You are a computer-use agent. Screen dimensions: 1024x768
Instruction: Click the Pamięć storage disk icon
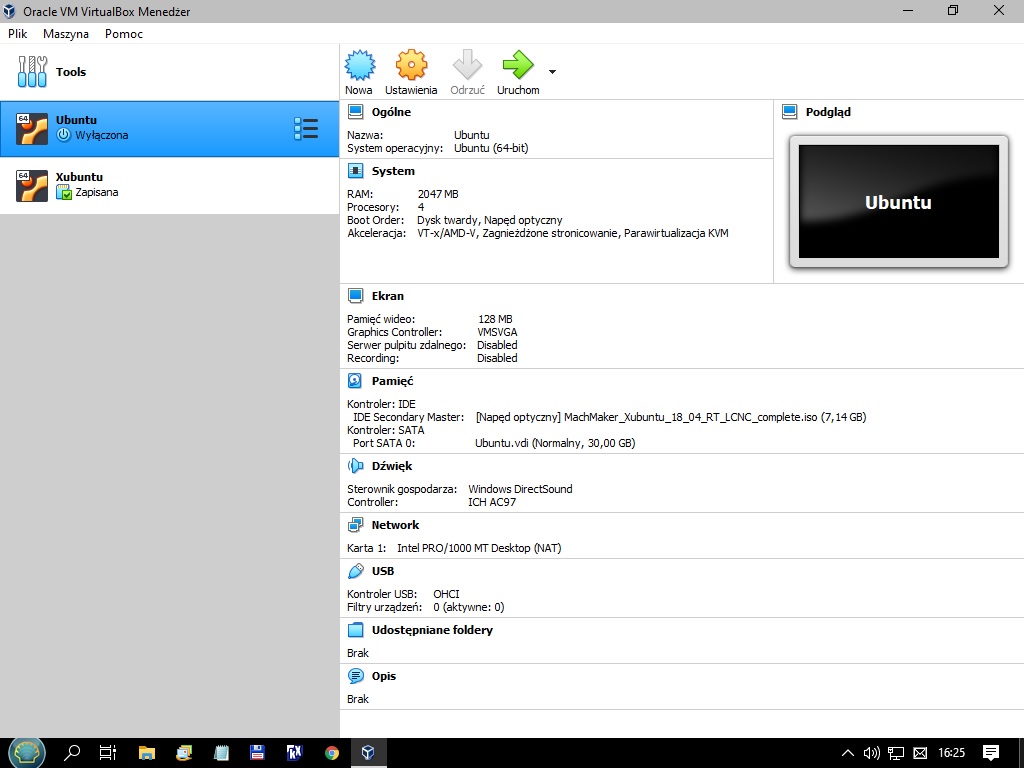[355, 381]
